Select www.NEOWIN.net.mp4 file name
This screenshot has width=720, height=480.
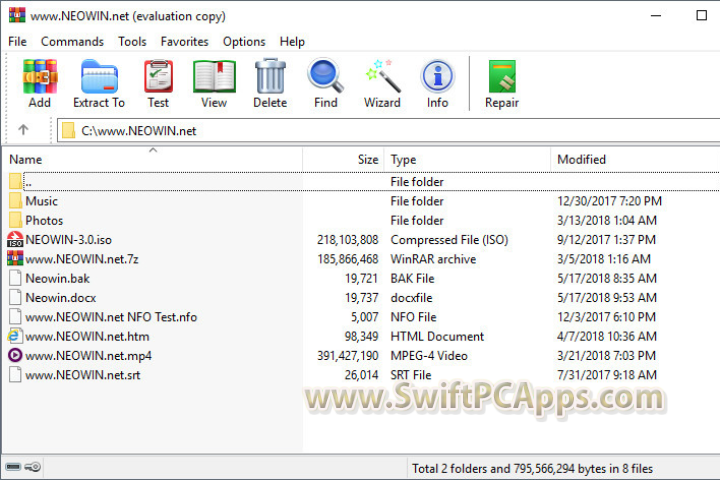coord(88,356)
